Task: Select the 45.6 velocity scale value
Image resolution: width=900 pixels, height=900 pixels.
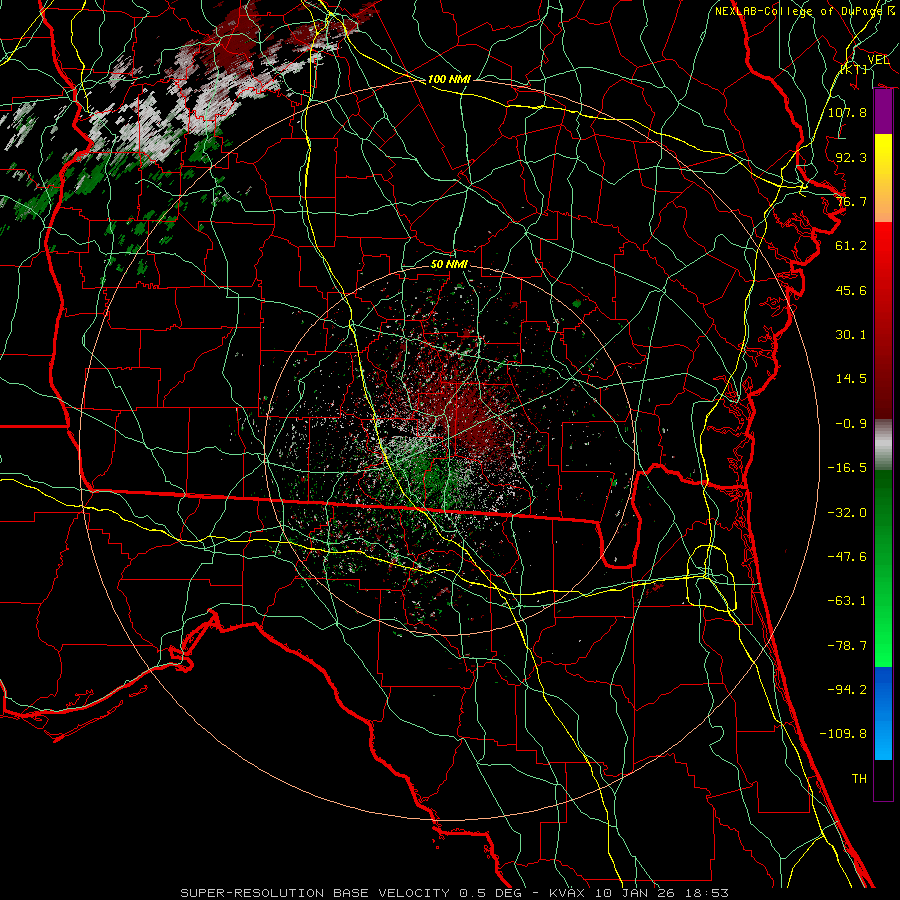Action: click(851, 290)
